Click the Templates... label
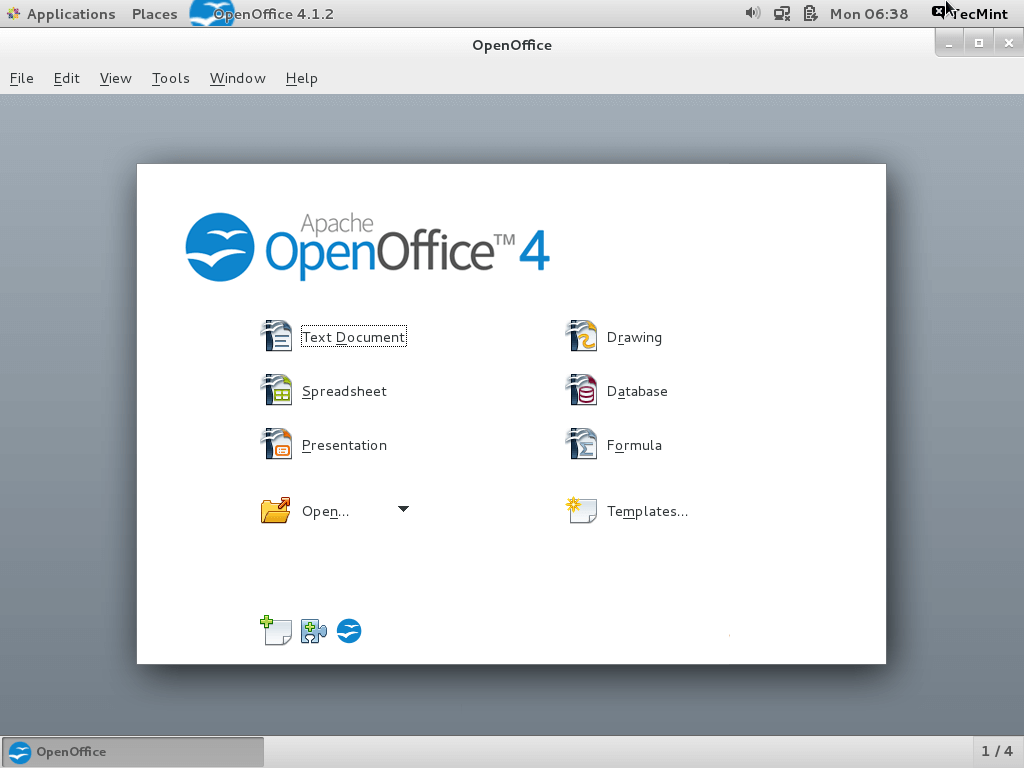This screenshot has height=768, width=1024. (647, 511)
